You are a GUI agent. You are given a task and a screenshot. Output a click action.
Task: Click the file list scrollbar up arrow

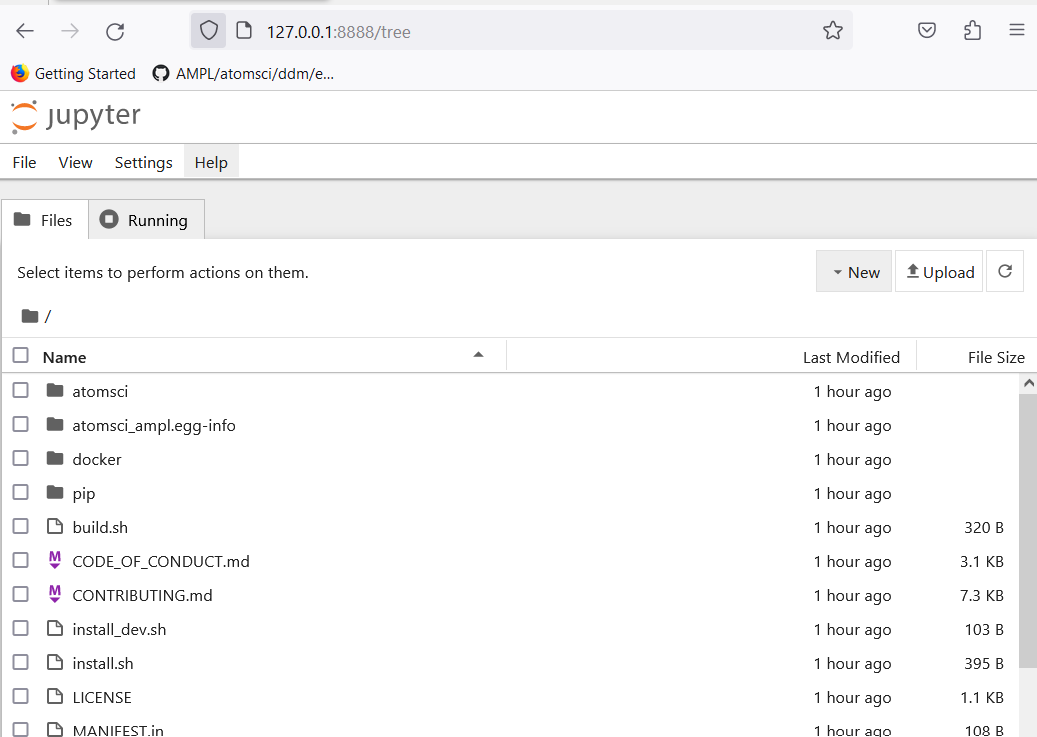(x=1028, y=383)
